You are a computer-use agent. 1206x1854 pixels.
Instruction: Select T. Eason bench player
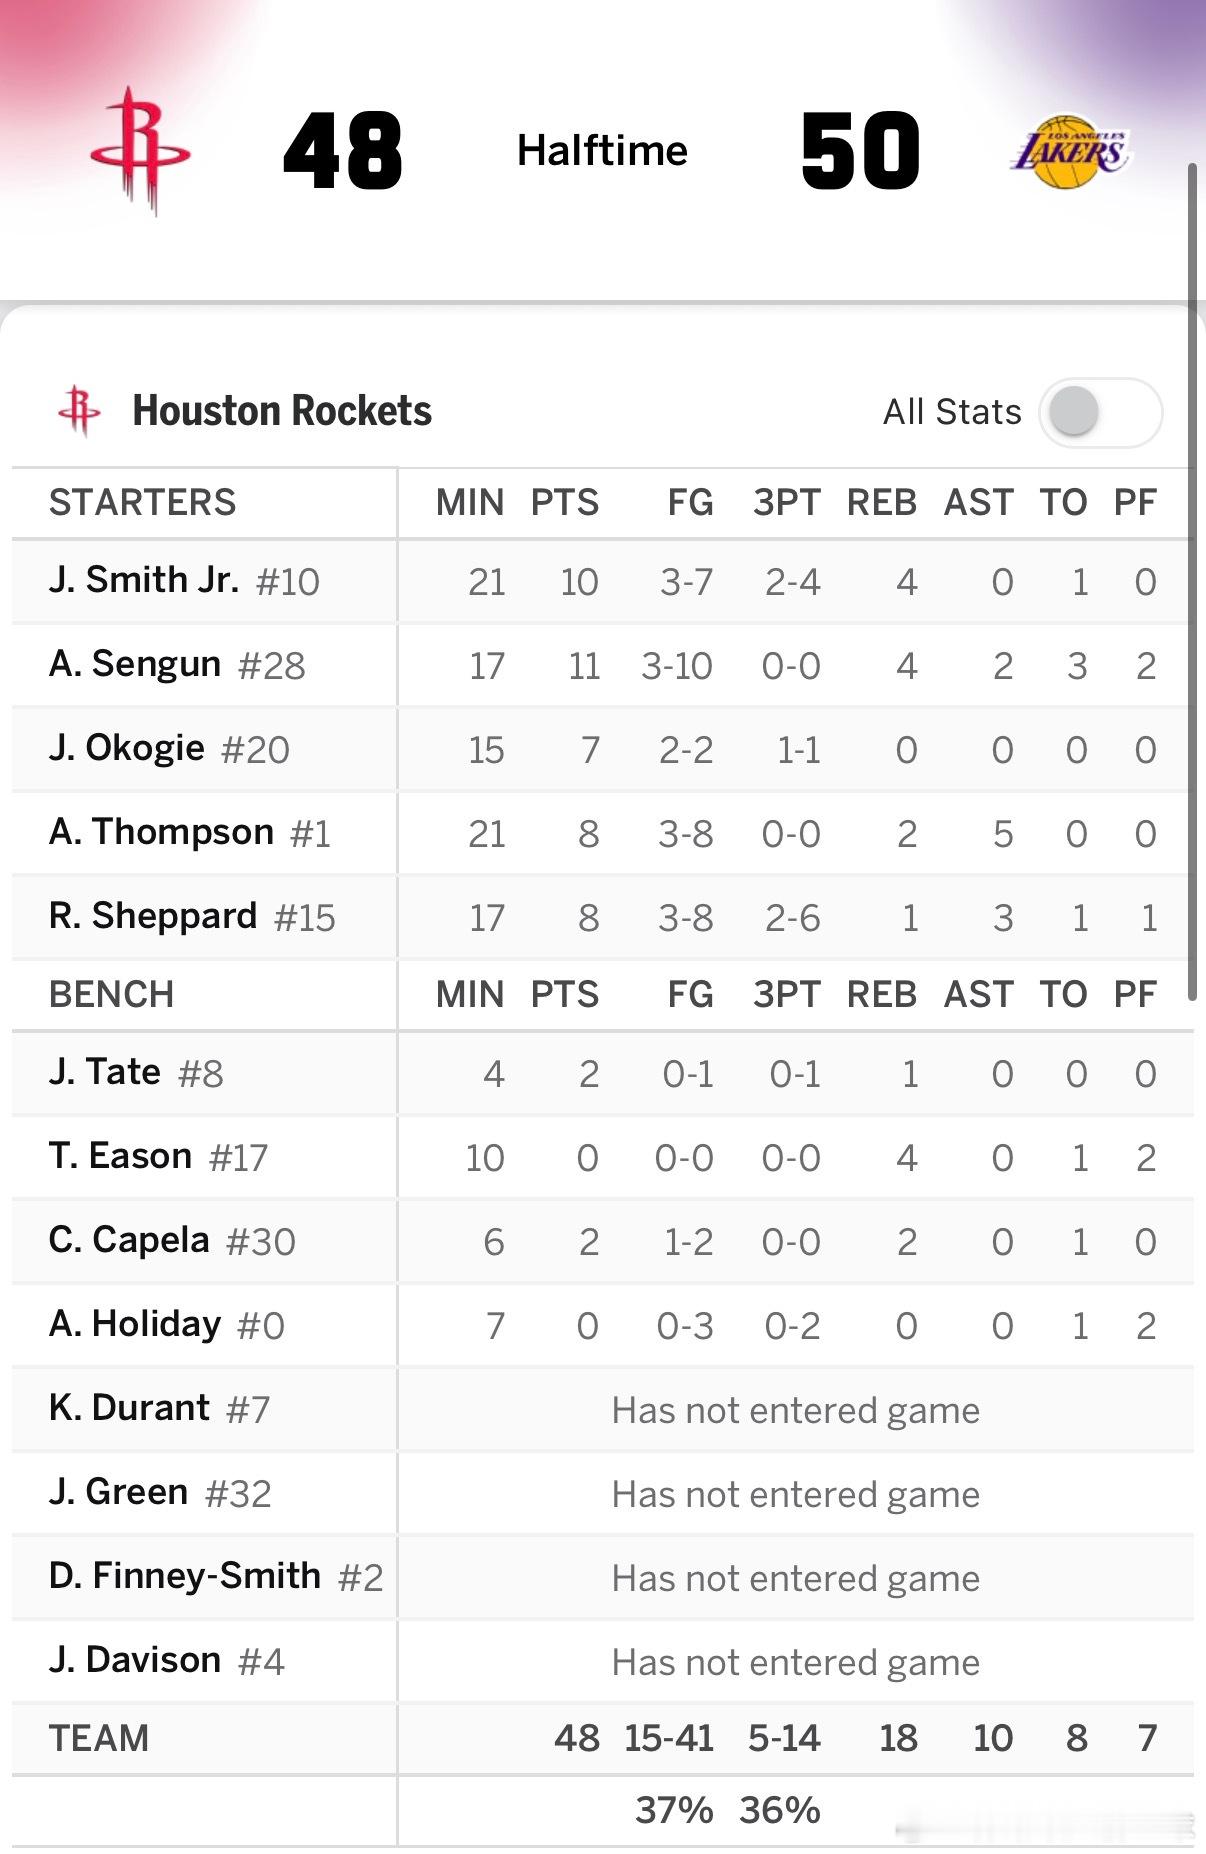pos(120,1157)
